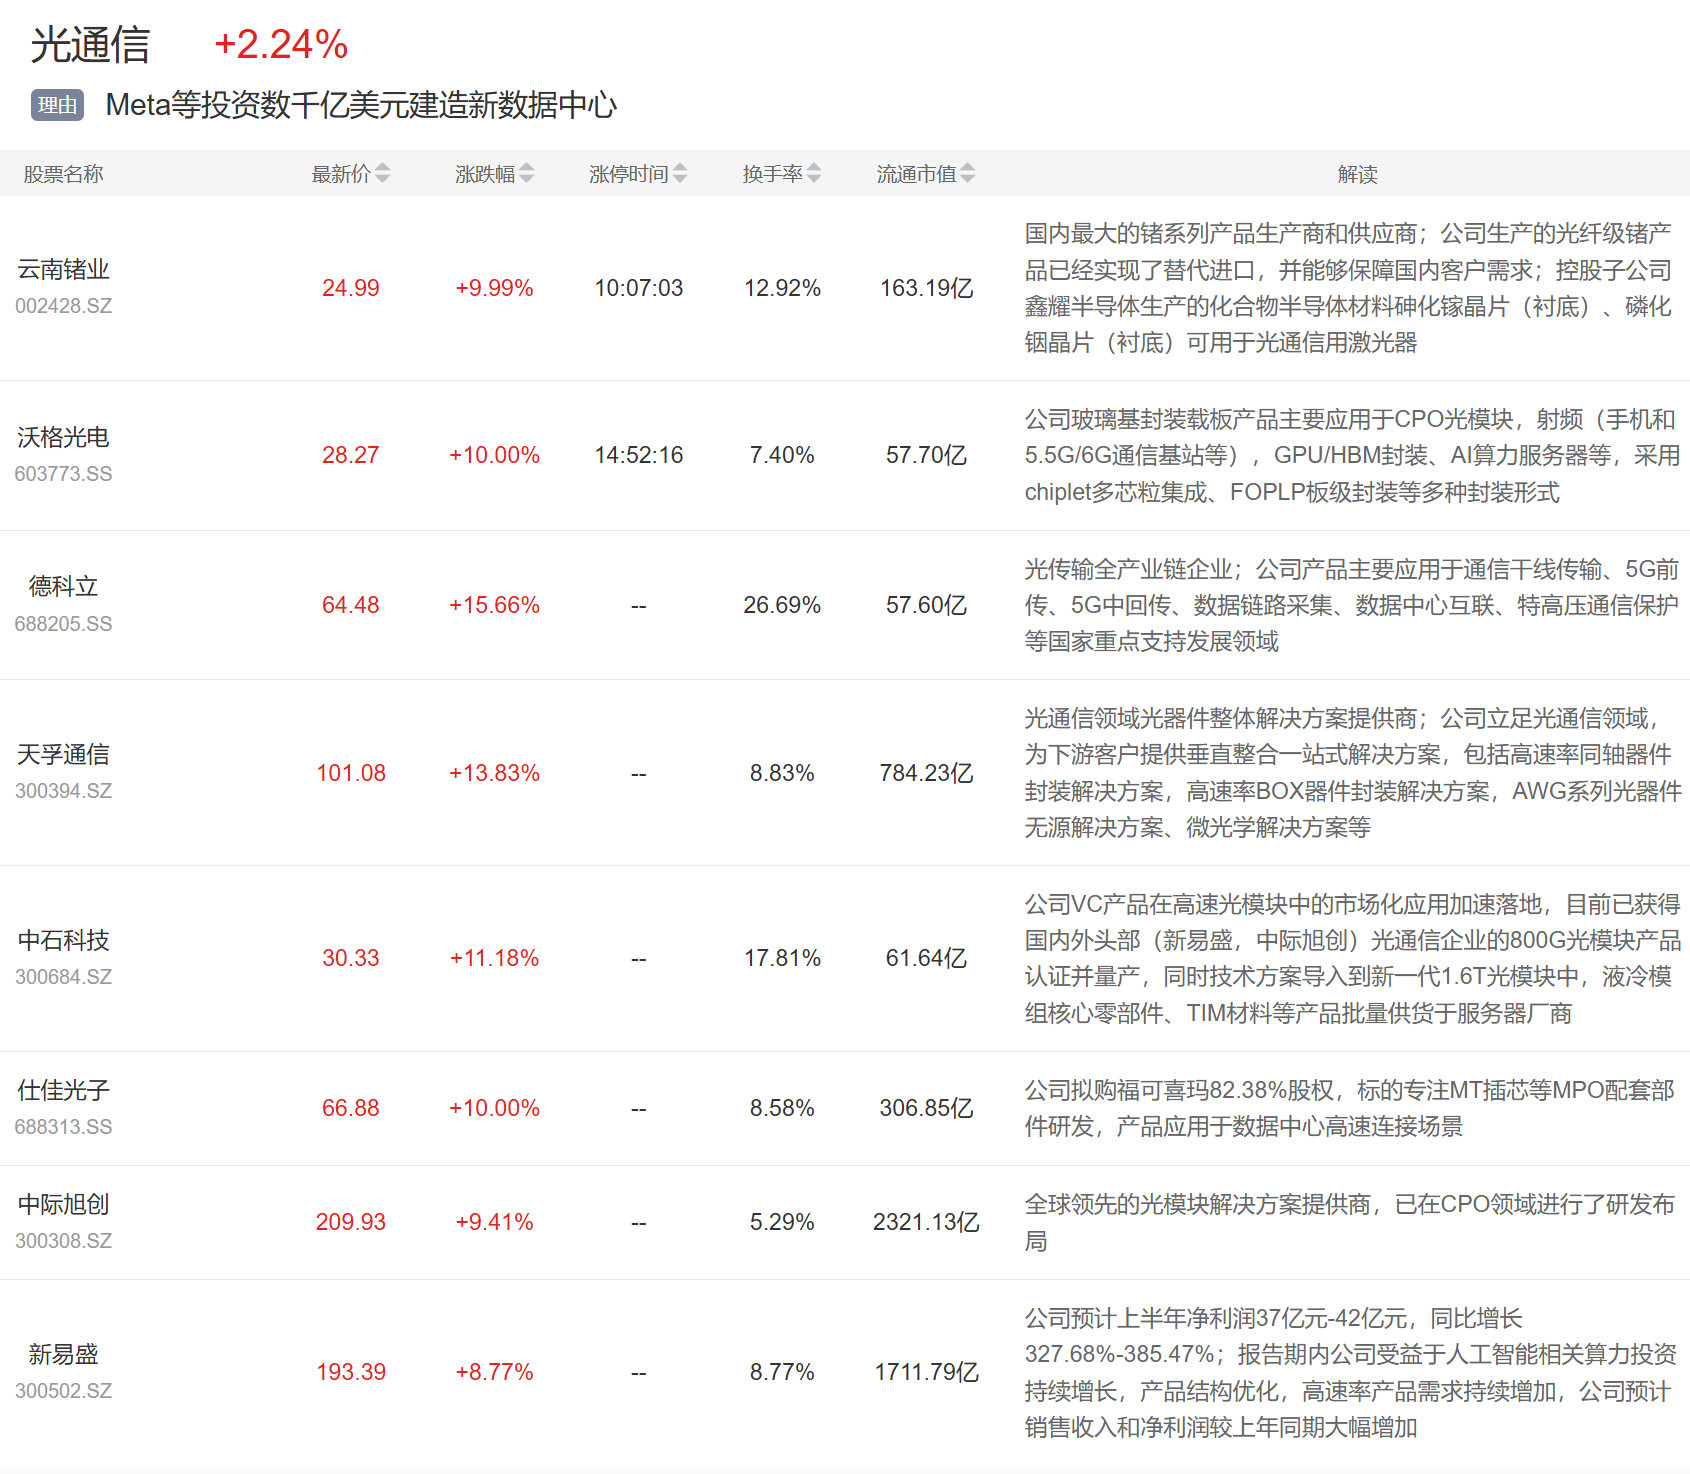Click the sort arrows beside 流通市值
The width and height of the screenshot is (1690, 1474).
tap(967, 174)
